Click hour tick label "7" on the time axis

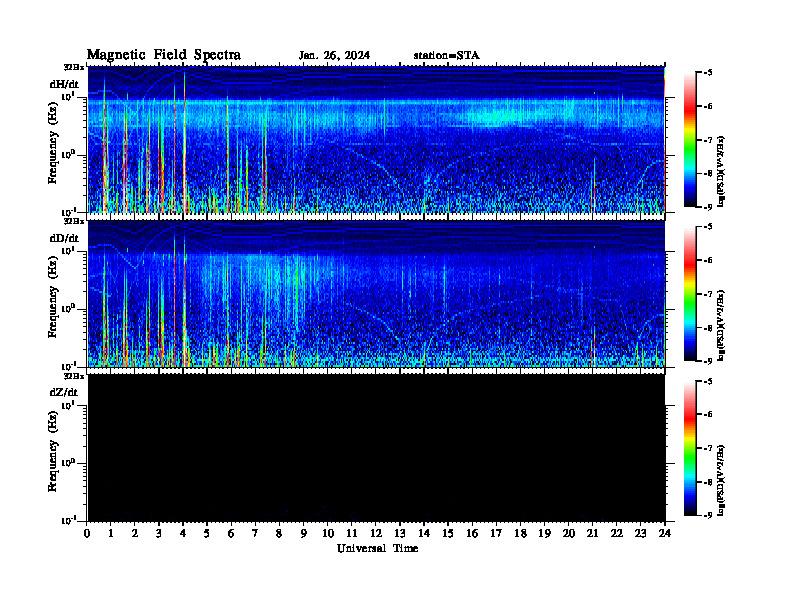tap(255, 534)
